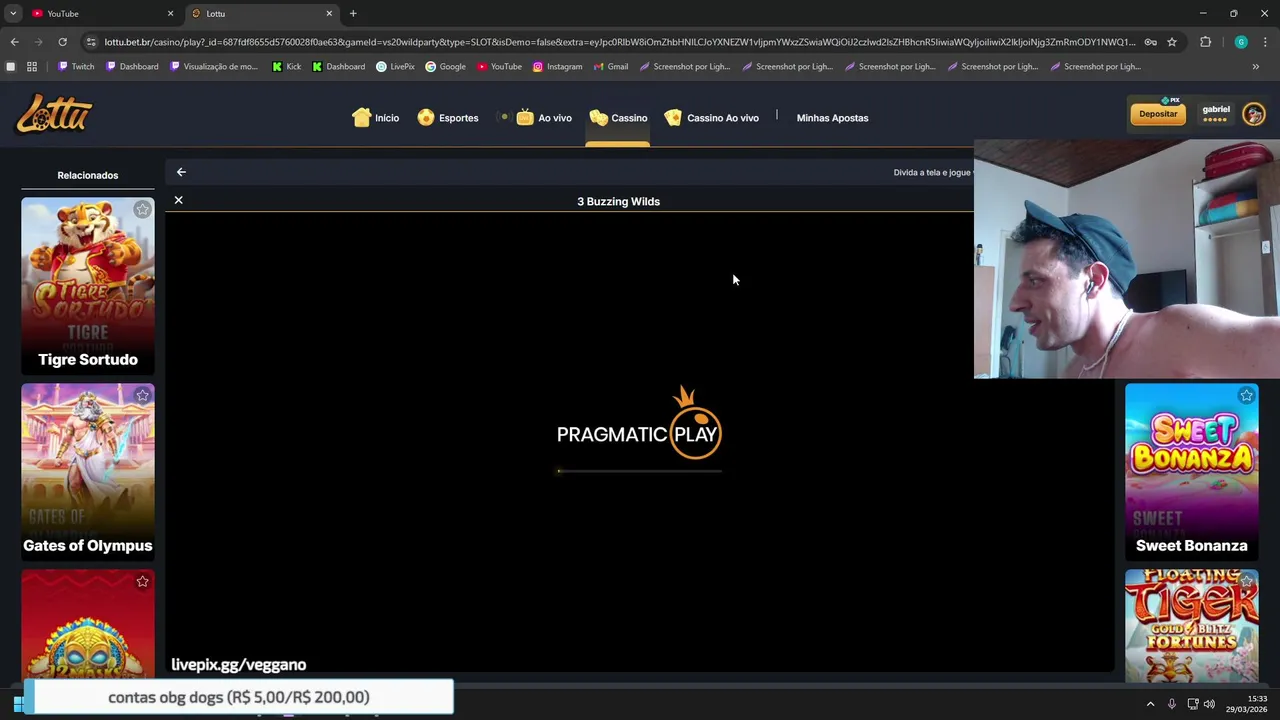Open the apps grid in the bookmarks bar

(x=32, y=67)
